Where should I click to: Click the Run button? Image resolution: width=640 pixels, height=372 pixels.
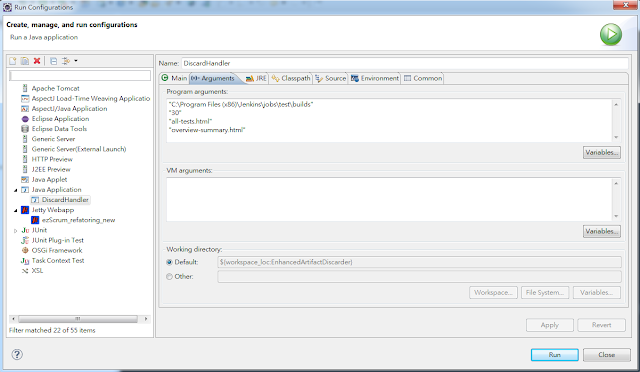(555, 354)
